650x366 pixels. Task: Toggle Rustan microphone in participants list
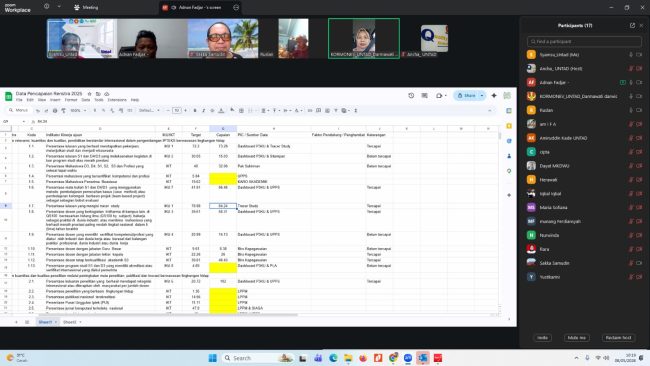pos(631,110)
